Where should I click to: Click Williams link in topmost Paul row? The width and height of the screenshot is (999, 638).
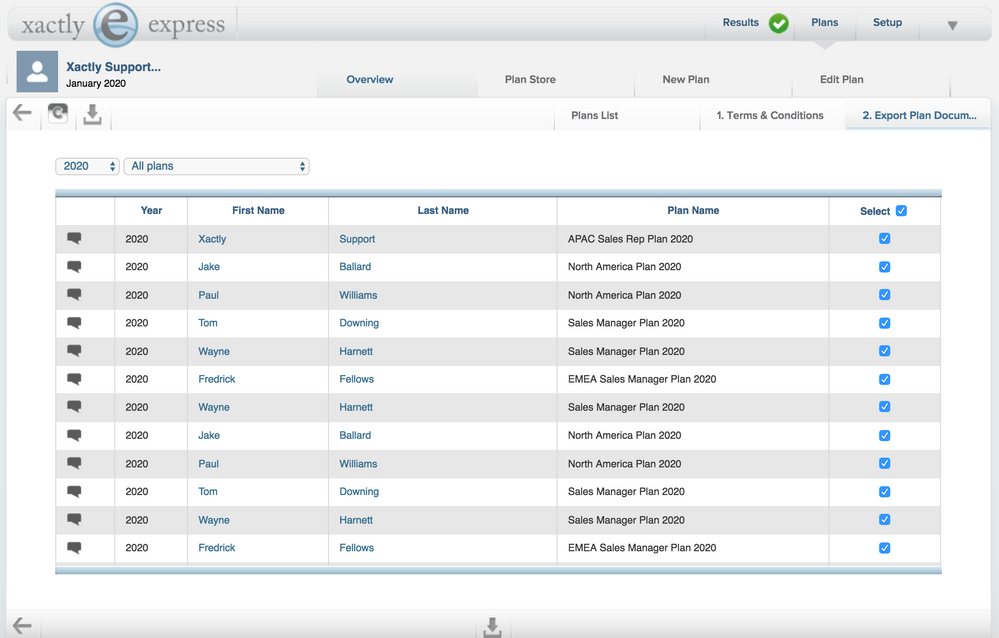coord(358,295)
